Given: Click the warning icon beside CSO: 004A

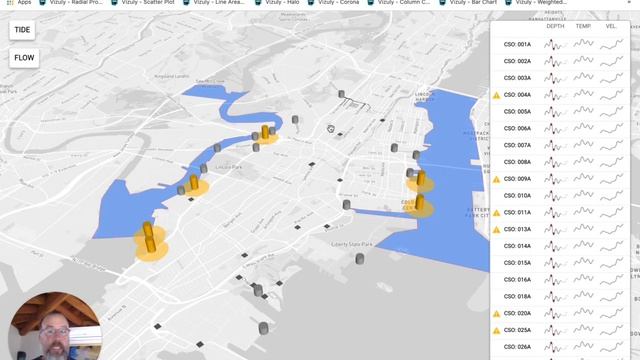Looking at the screenshot, I should coord(496,95).
